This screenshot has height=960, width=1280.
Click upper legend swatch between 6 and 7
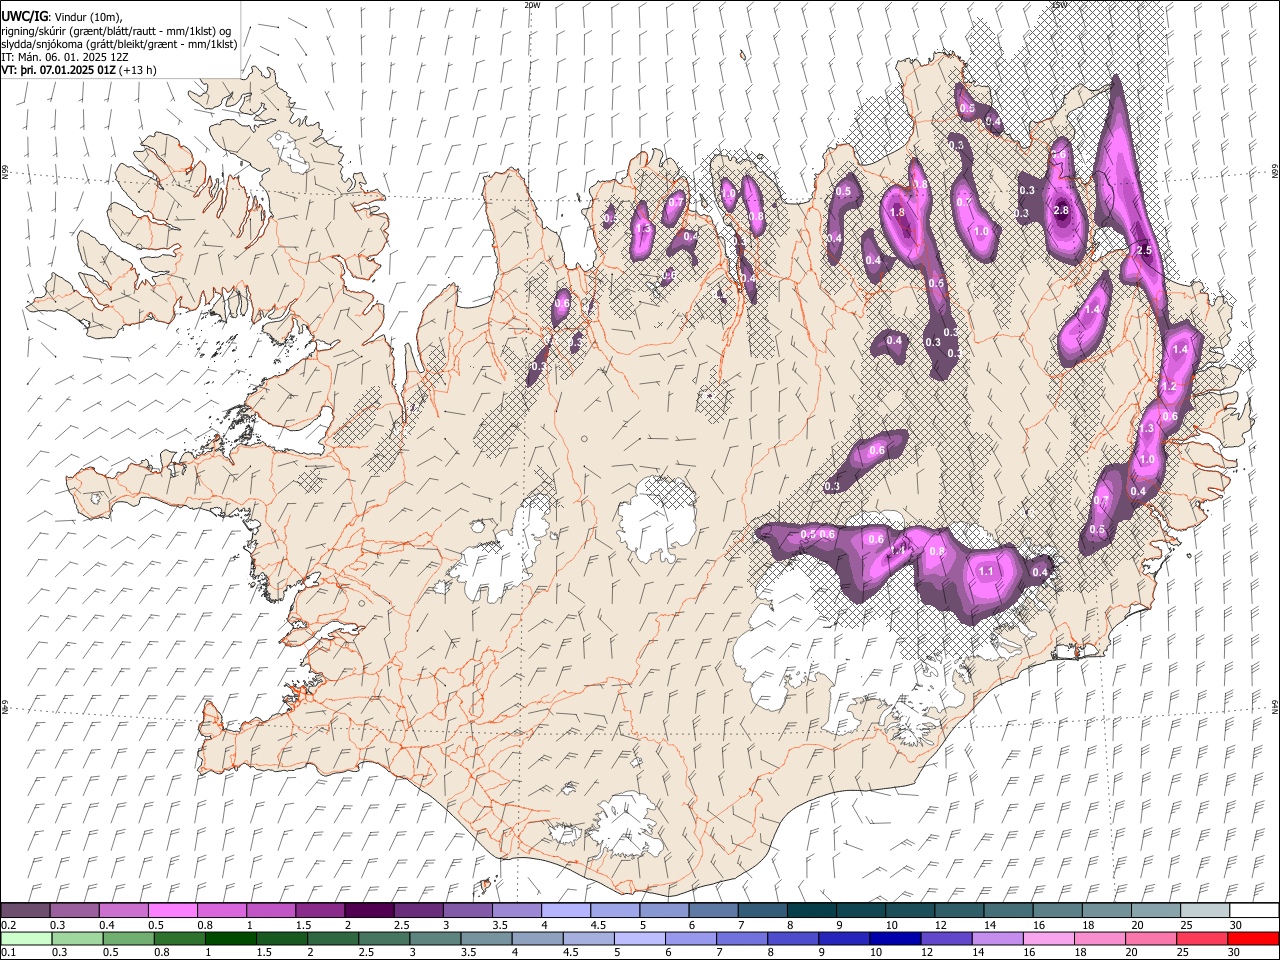(x=712, y=911)
